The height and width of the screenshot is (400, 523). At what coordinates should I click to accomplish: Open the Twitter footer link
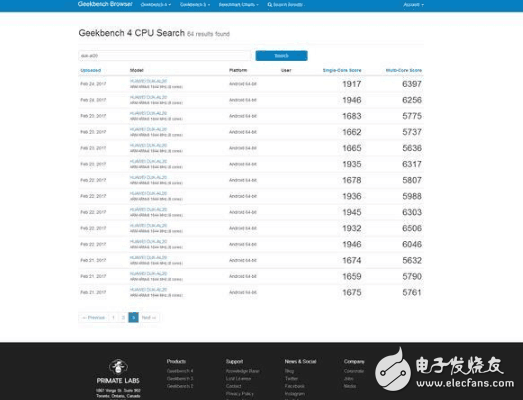click(x=292, y=379)
